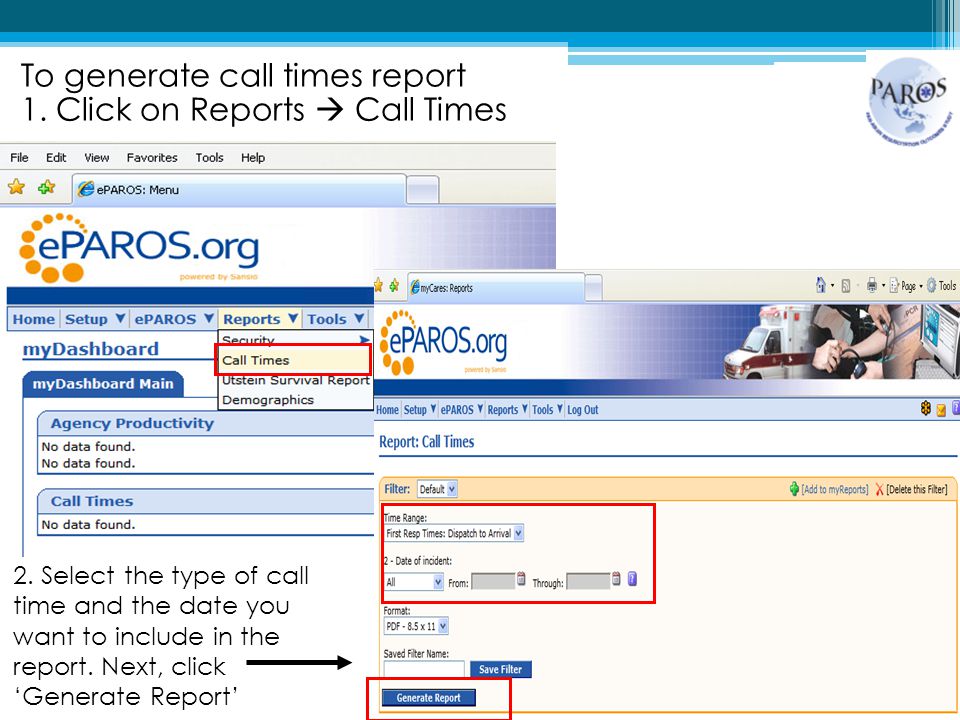Open the Security submenu in Reports dropdown
The image size is (960, 720).
click(295, 340)
